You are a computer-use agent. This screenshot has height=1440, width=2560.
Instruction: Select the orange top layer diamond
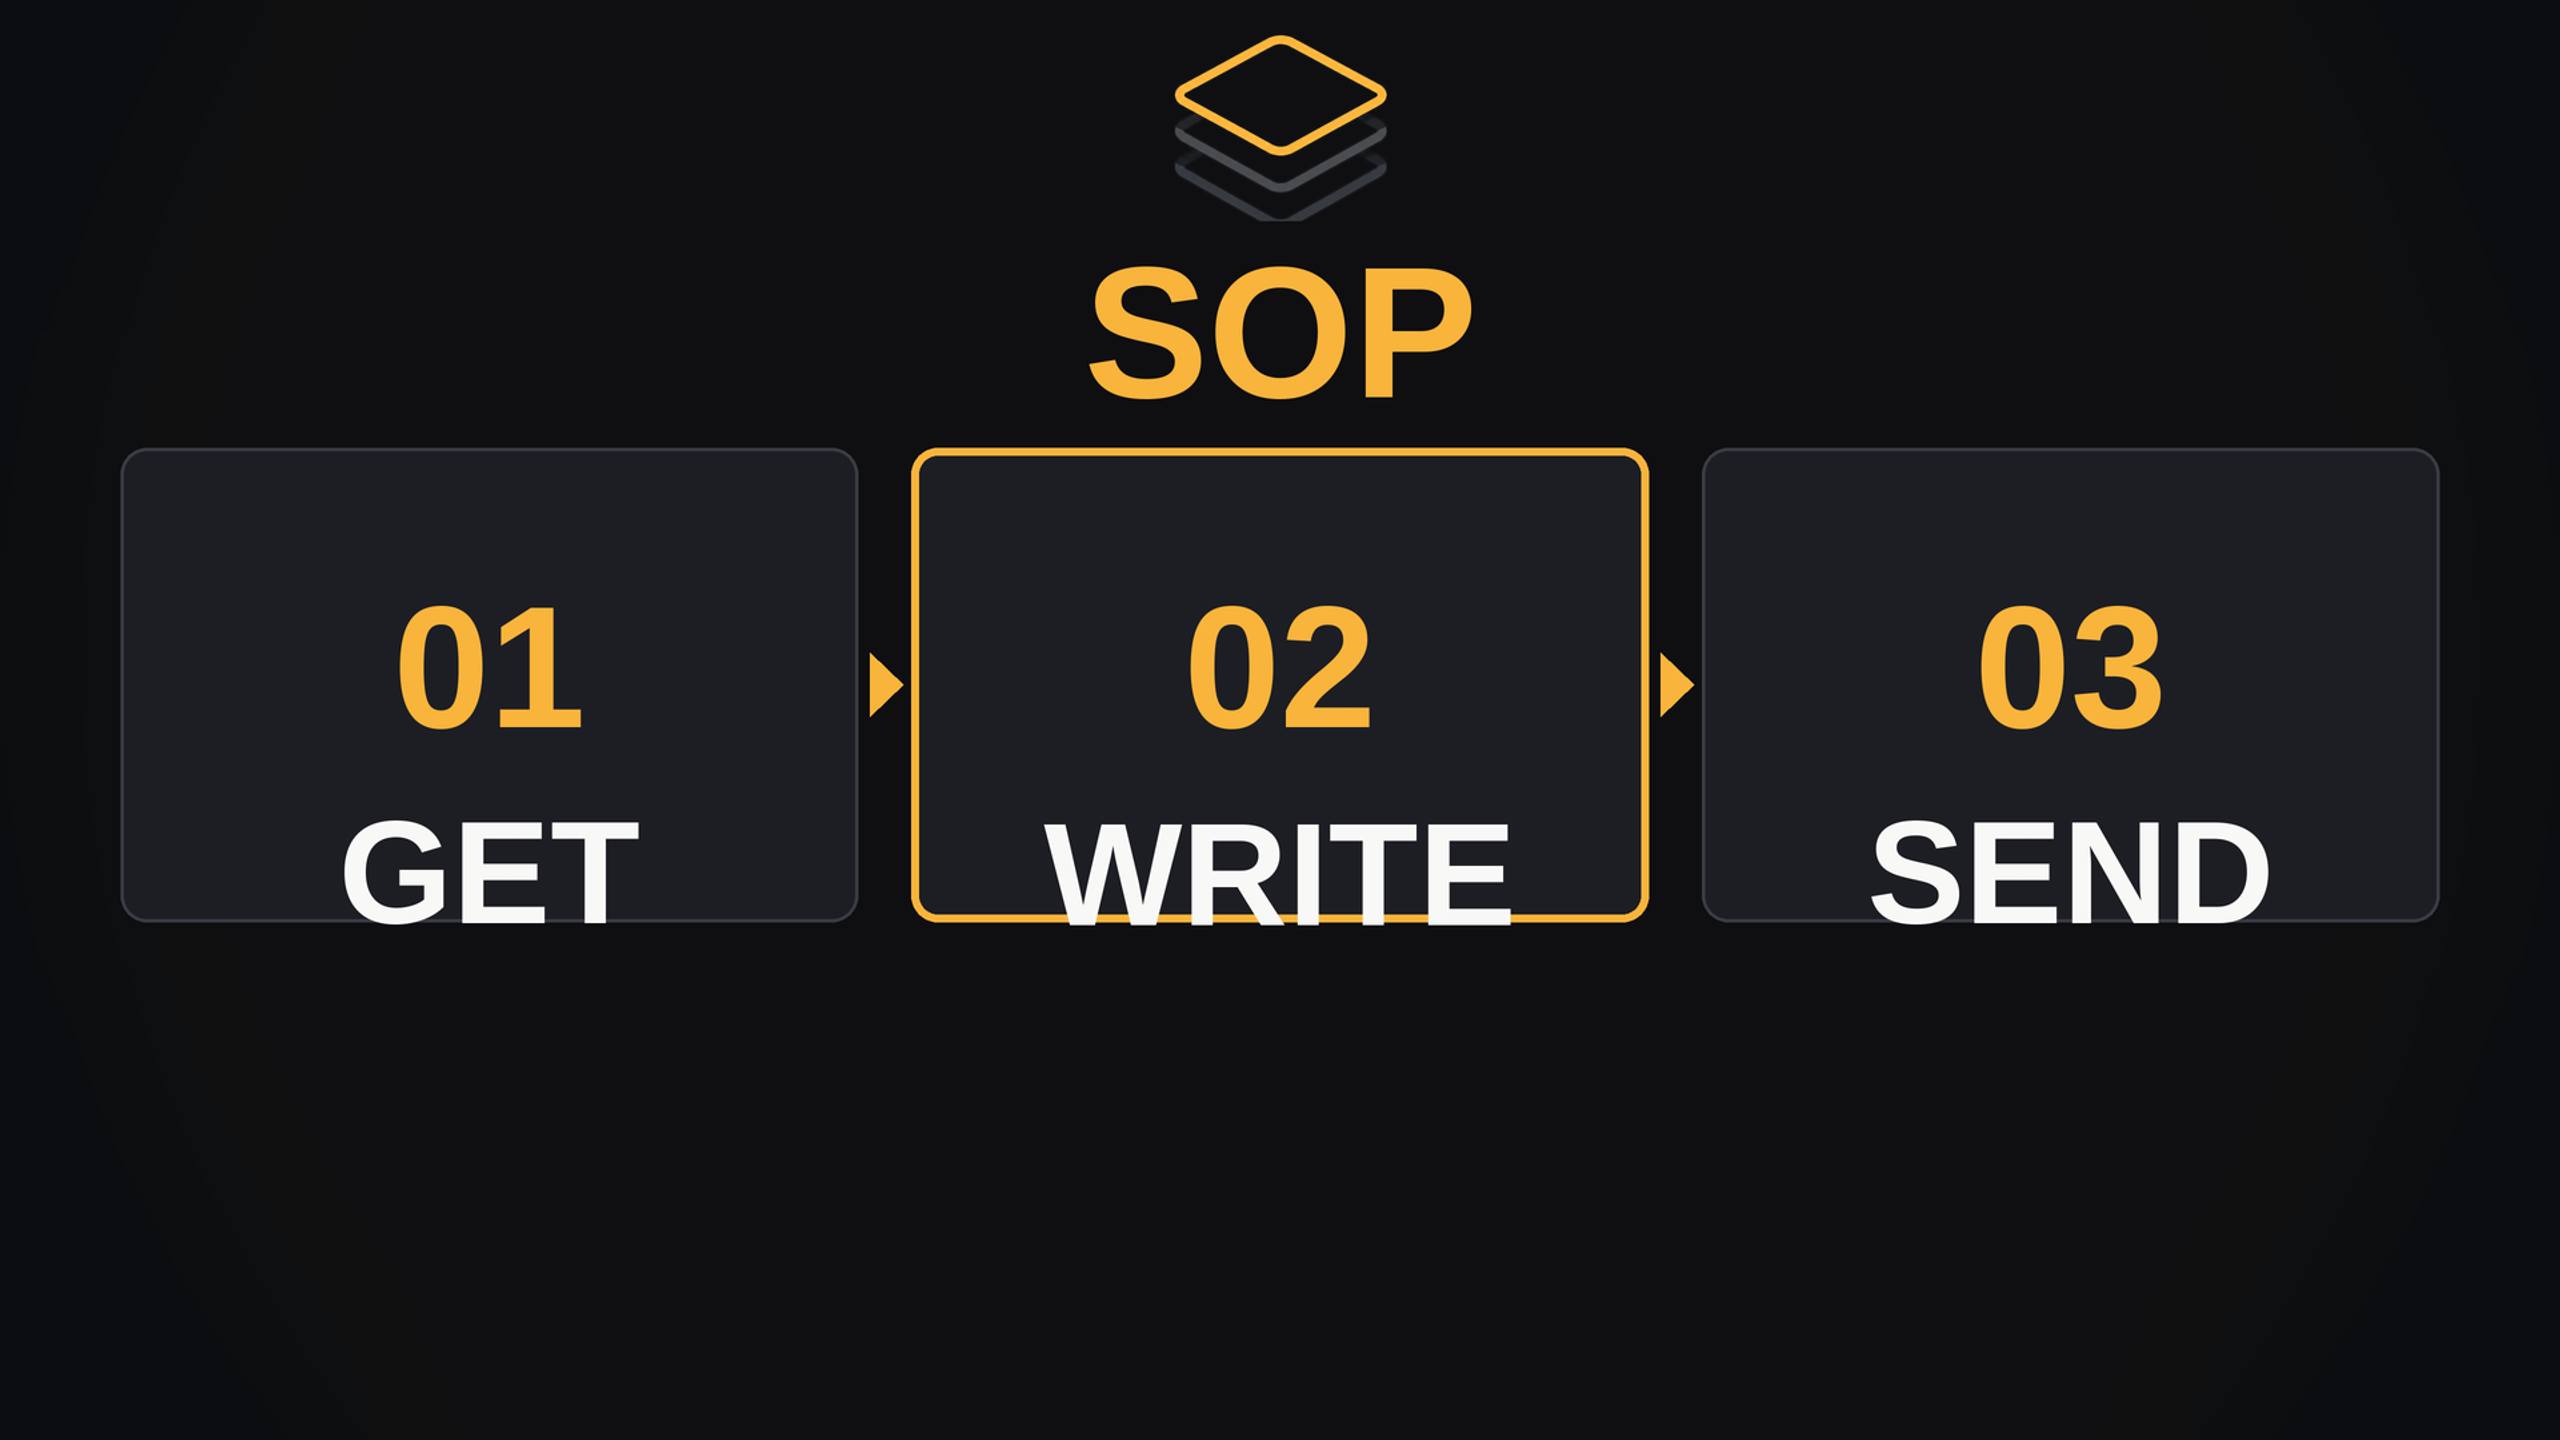(1280, 96)
